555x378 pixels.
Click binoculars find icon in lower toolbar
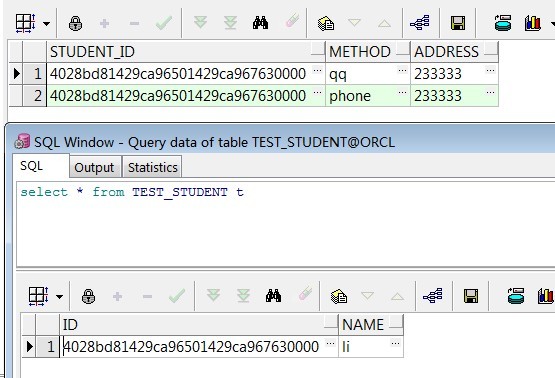[273, 296]
